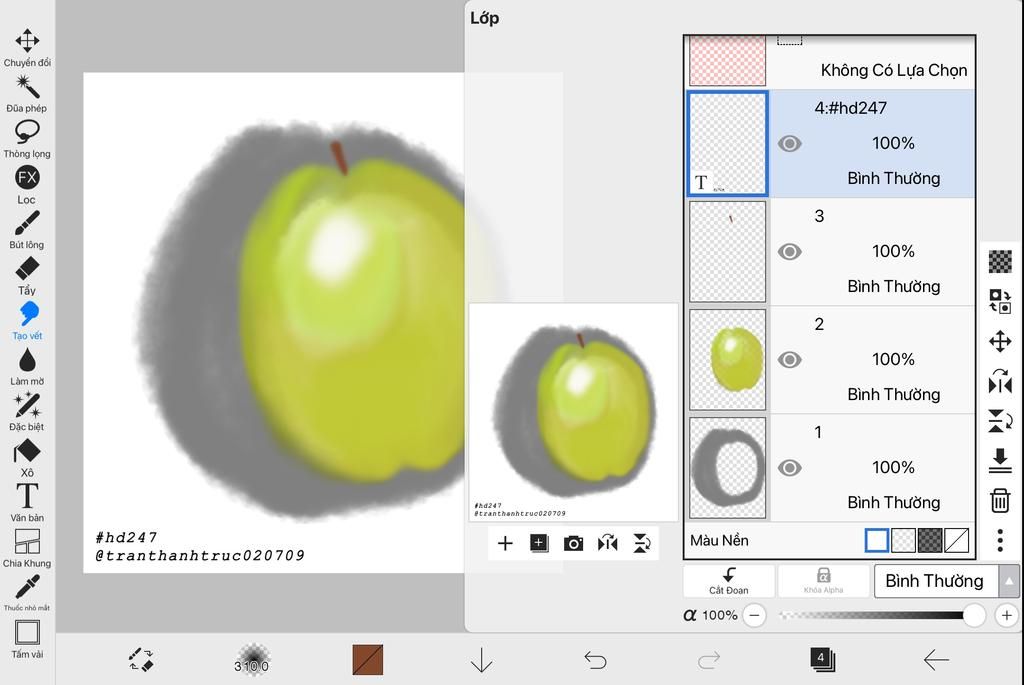The height and width of the screenshot is (685, 1024).
Task: Merge layer down with download arrow icon
Action: (x=1000, y=461)
